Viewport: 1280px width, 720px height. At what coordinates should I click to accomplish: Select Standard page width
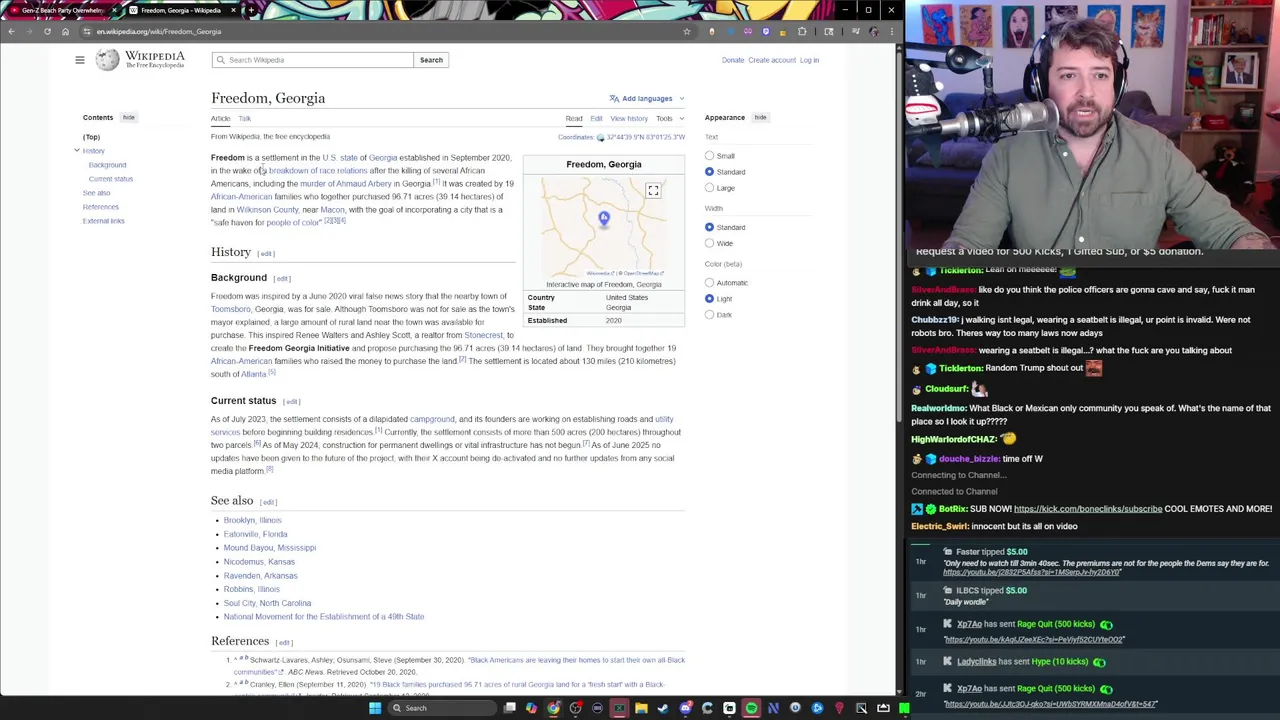[709, 227]
